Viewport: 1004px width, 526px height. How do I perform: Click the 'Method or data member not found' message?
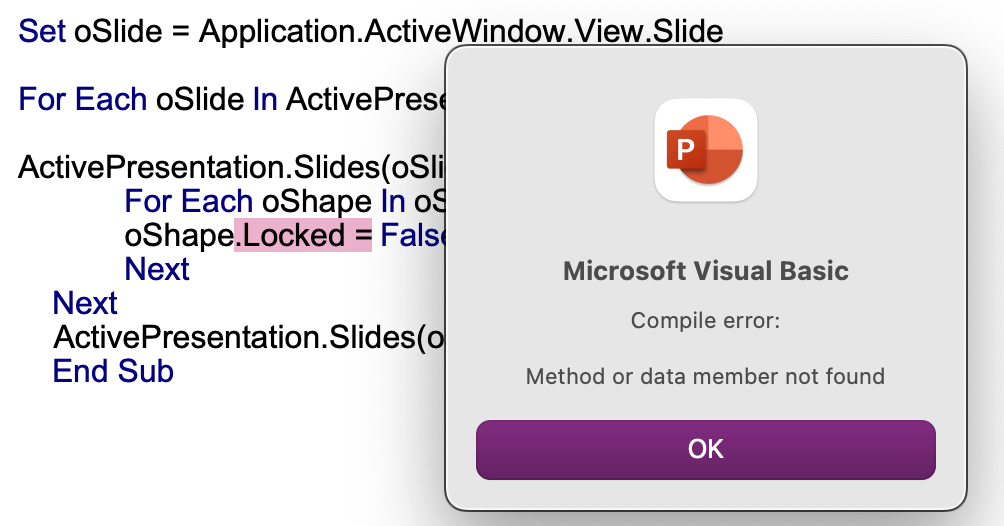pos(706,376)
